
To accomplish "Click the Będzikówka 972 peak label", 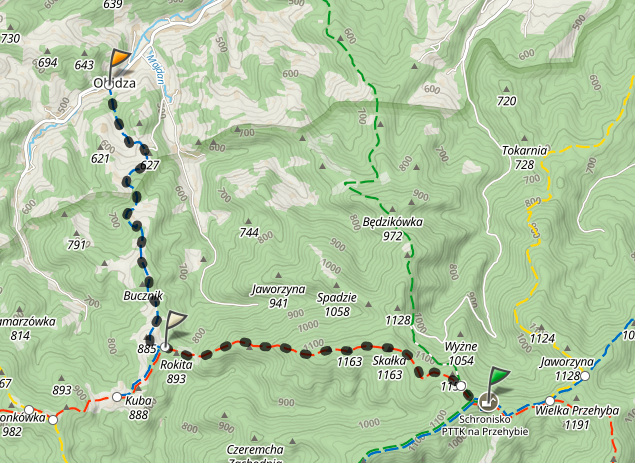I will [x=392, y=228].
